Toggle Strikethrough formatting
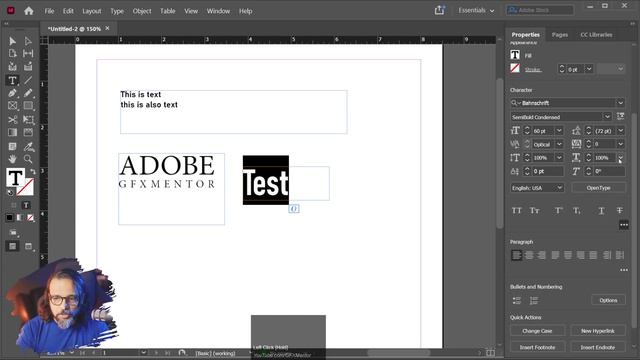The height and width of the screenshot is (360, 640). 620,211
